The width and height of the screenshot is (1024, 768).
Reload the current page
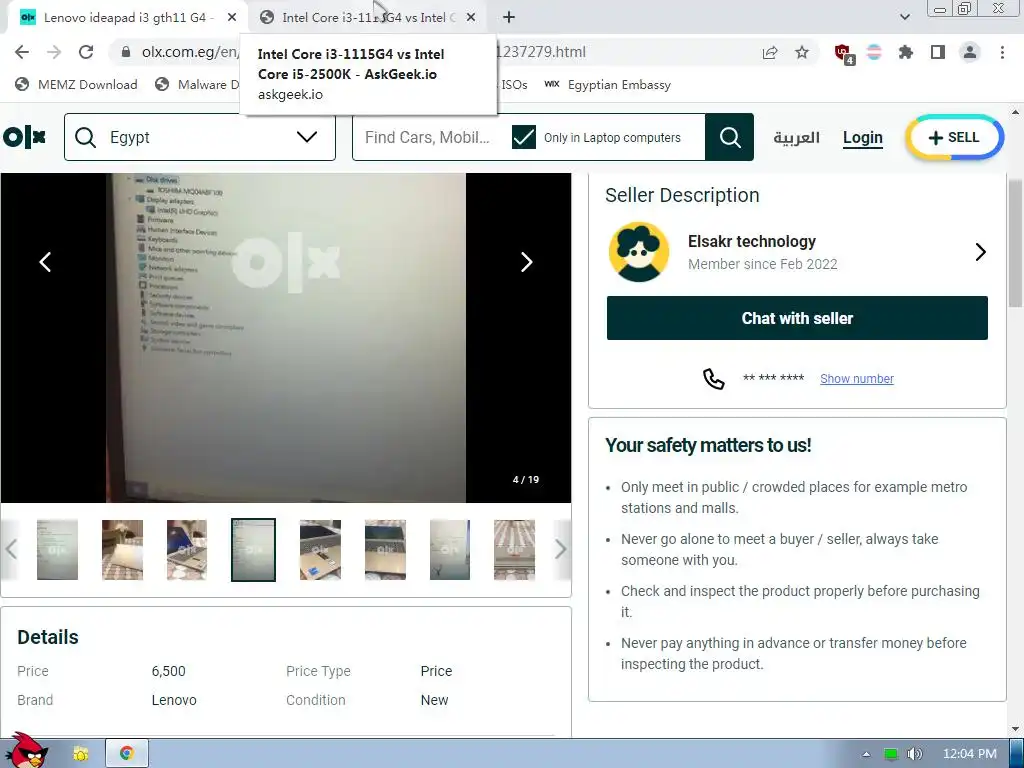tap(86, 52)
